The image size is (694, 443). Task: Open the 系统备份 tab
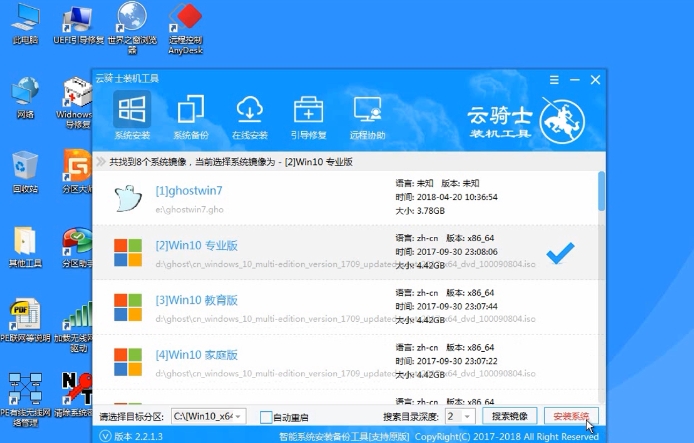pos(191,117)
